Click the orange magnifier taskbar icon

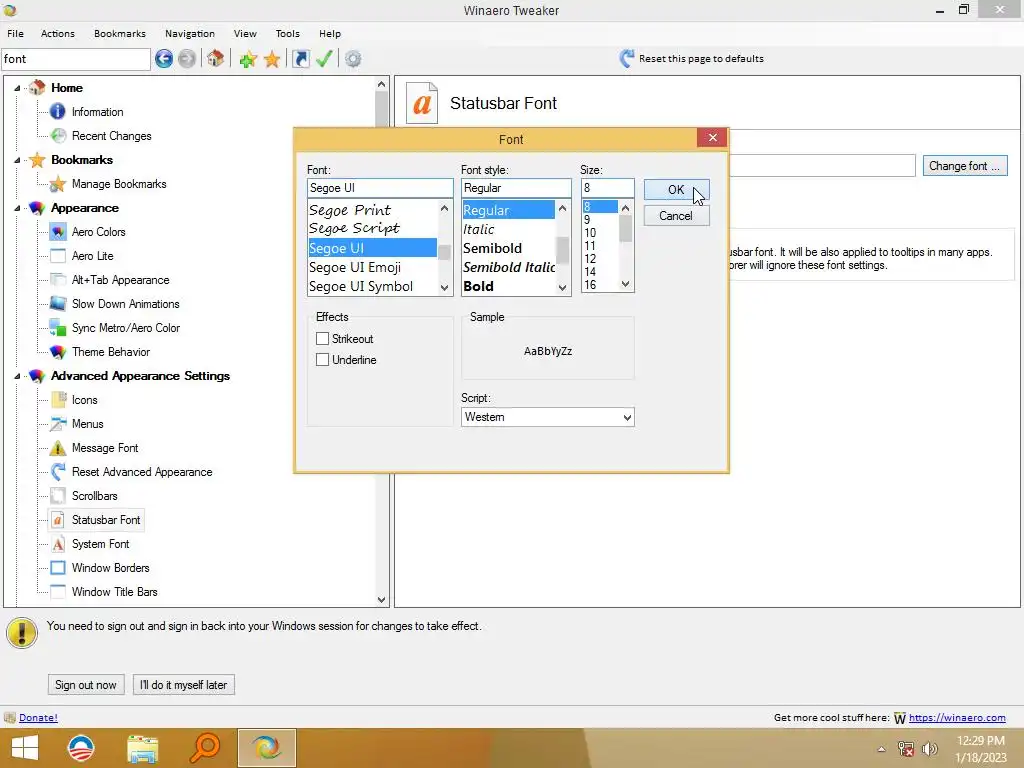204,748
